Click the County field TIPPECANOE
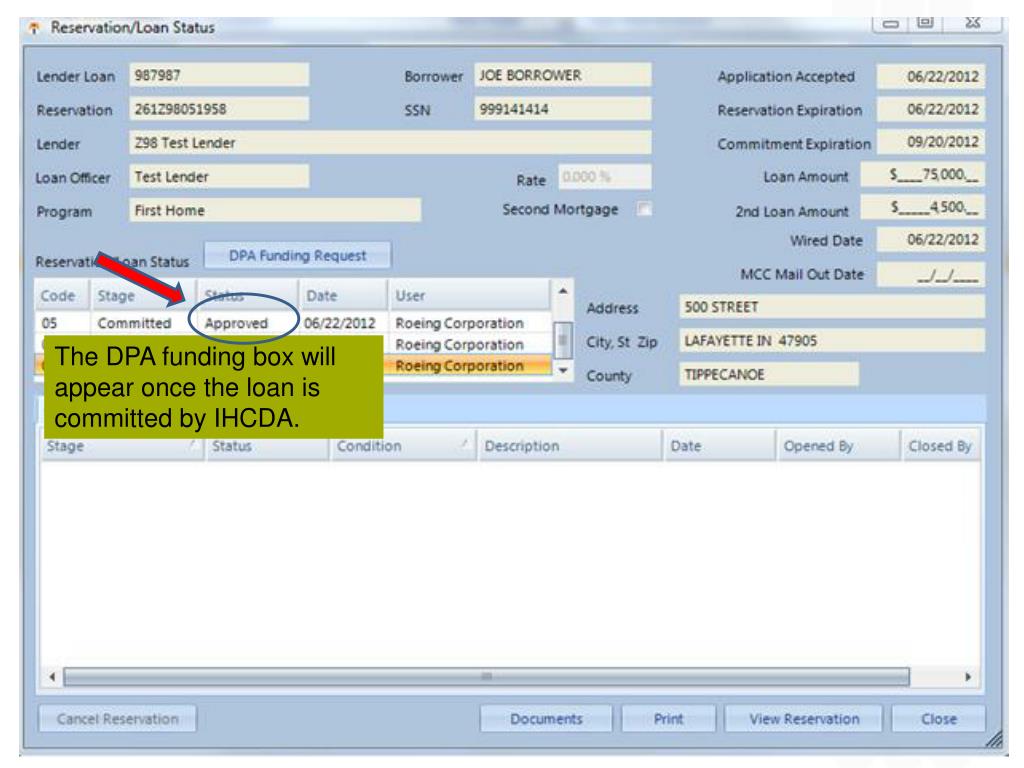The width and height of the screenshot is (1024, 768). (x=768, y=374)
